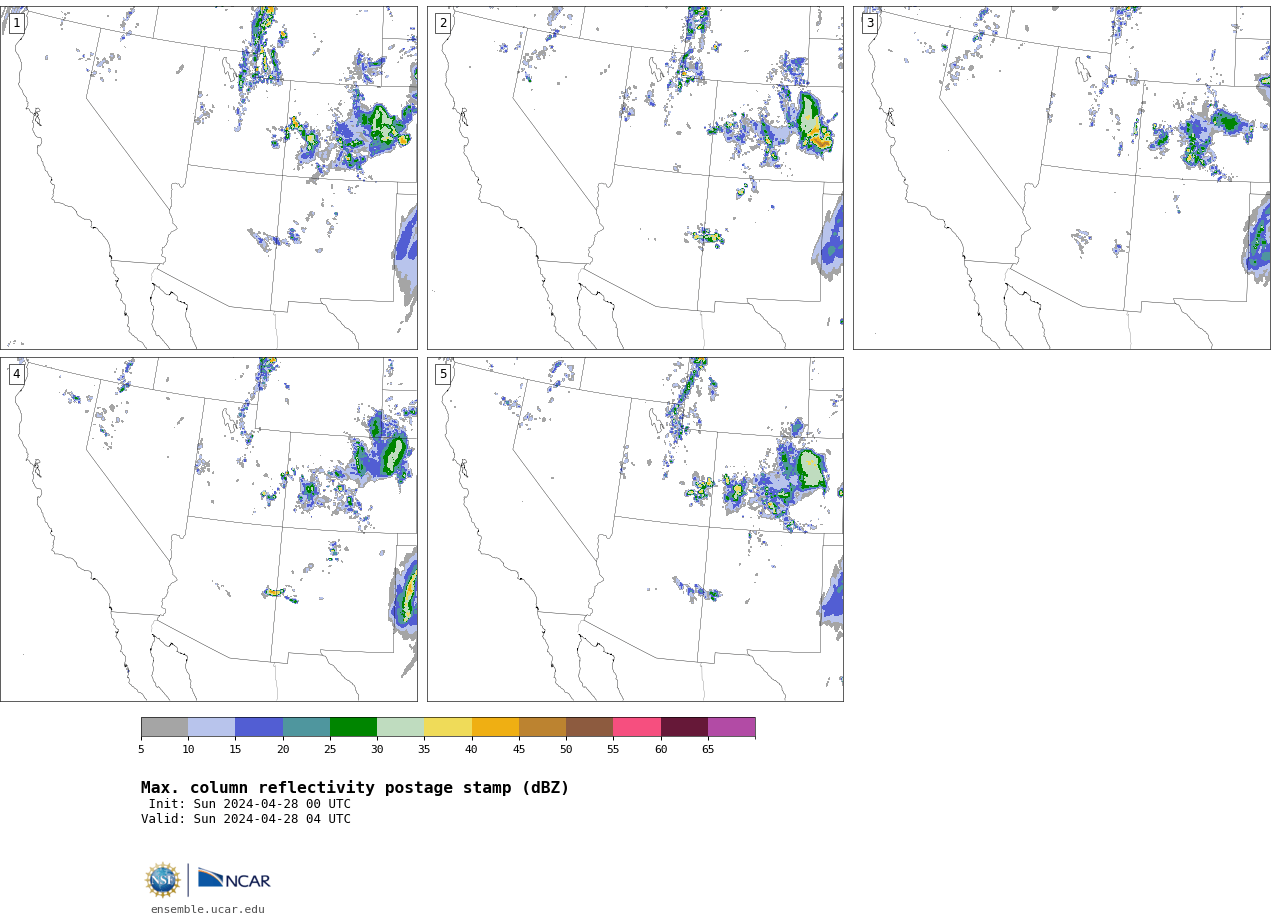
Task: Click the panel number 4 label box
Action: pyautogui.click(x=16, y=374)
